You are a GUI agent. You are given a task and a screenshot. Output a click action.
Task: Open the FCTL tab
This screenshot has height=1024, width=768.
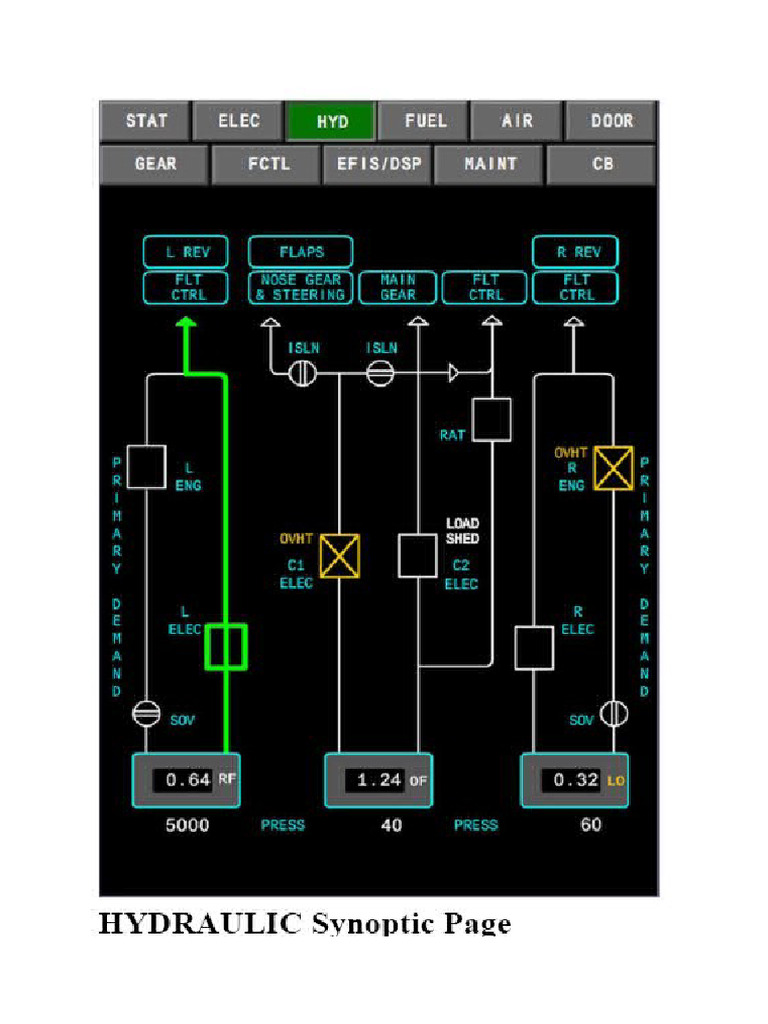(x=268, y=164)
